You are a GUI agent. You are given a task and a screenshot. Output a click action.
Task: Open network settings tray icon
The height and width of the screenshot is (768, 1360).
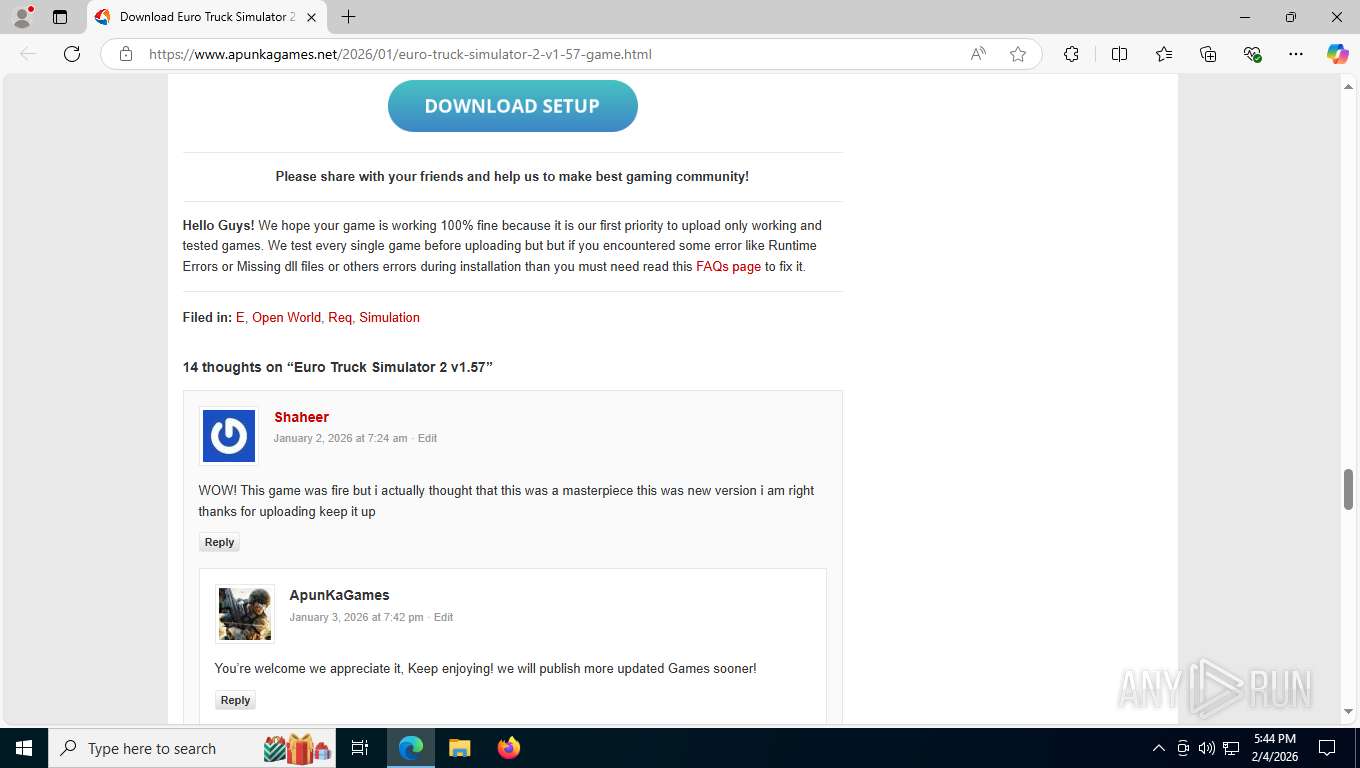[x=1232, y=748]
